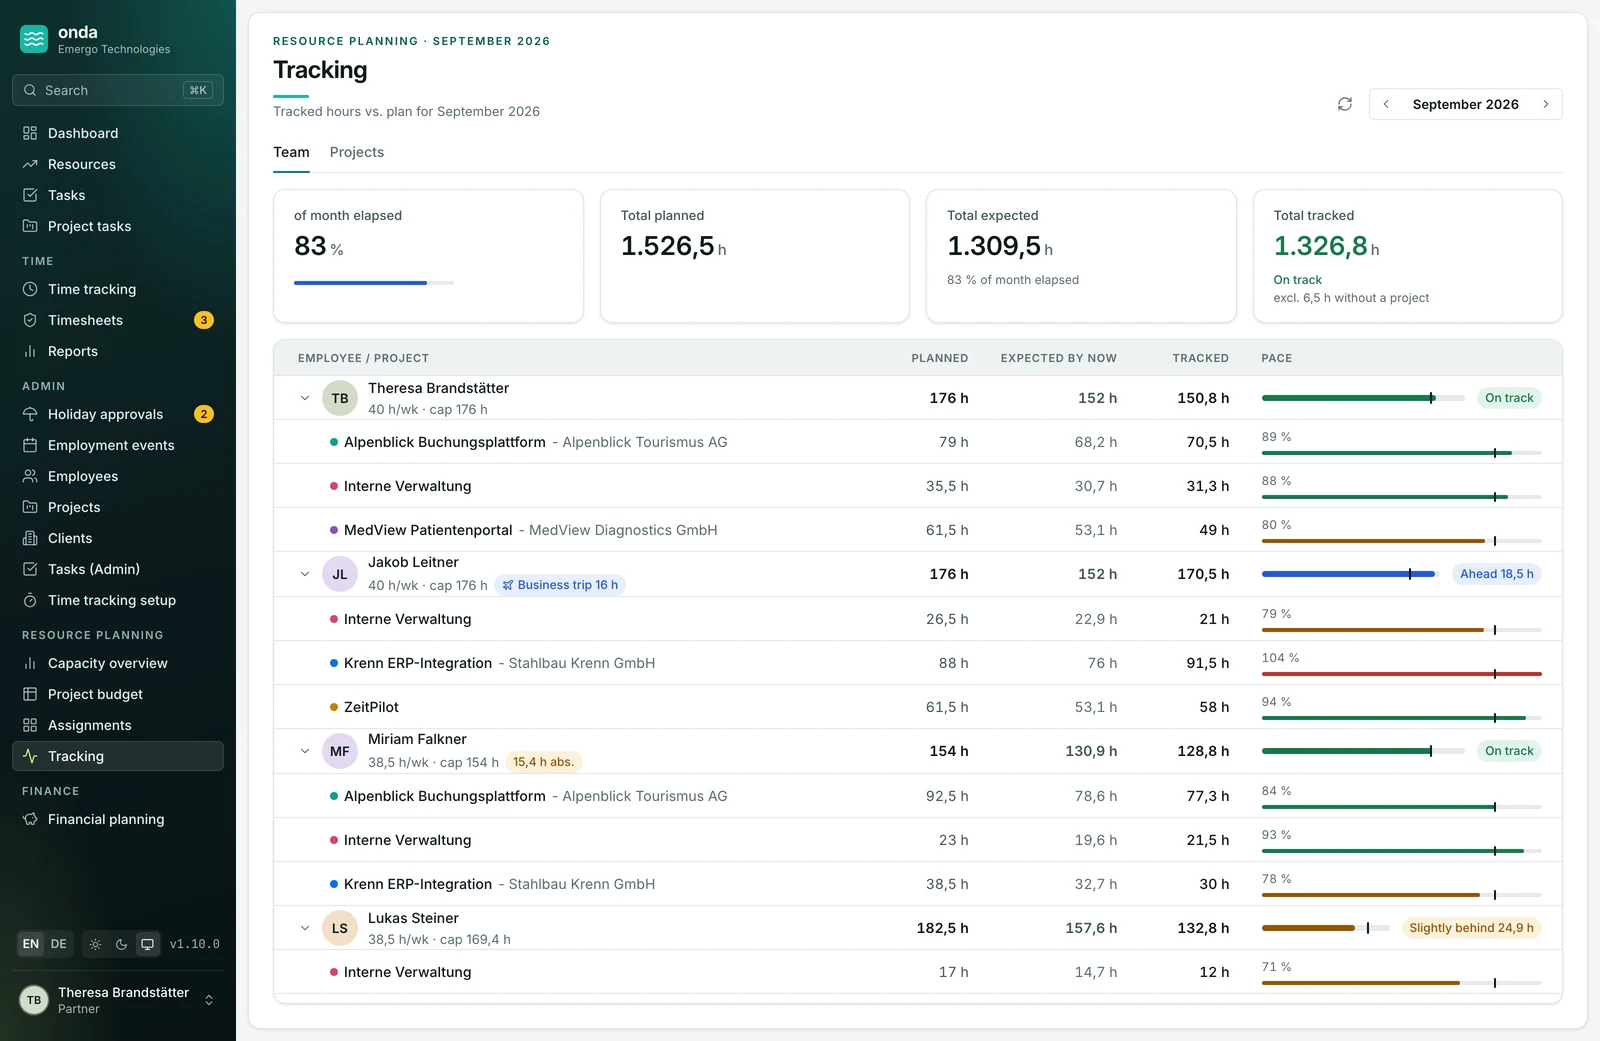Open the user account menu for Theresa Brandstätter
This screenshot has width=1600, height=1041.
(x=118, y=1000)
